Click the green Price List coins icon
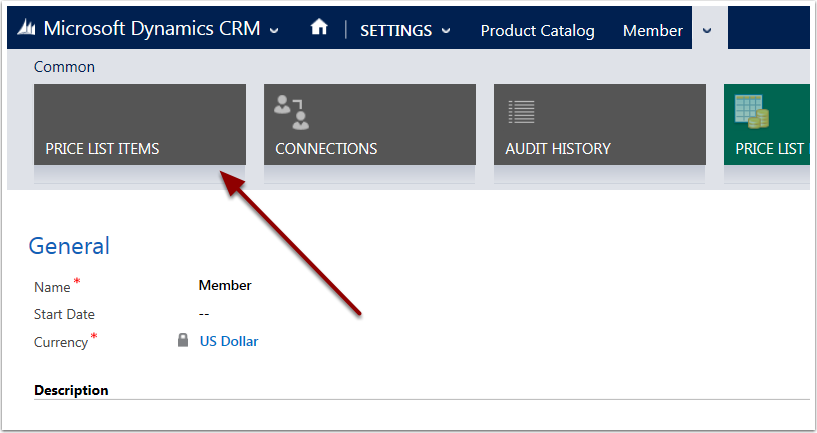This screenshot has height=433, width=817. (x=751, y=112)
